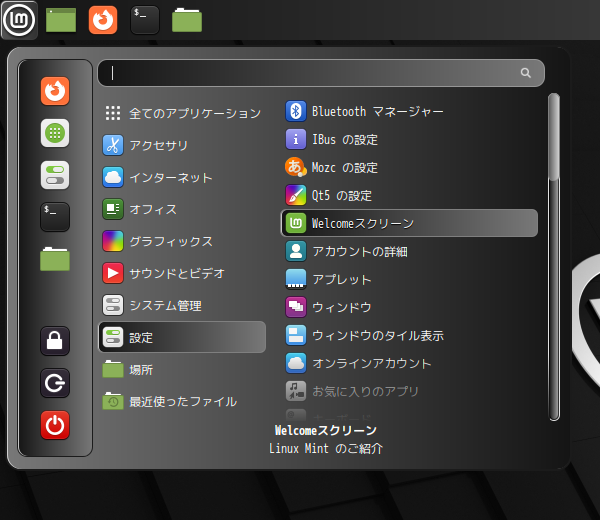Click the Mozc あ icon

(x=296, y=167)
